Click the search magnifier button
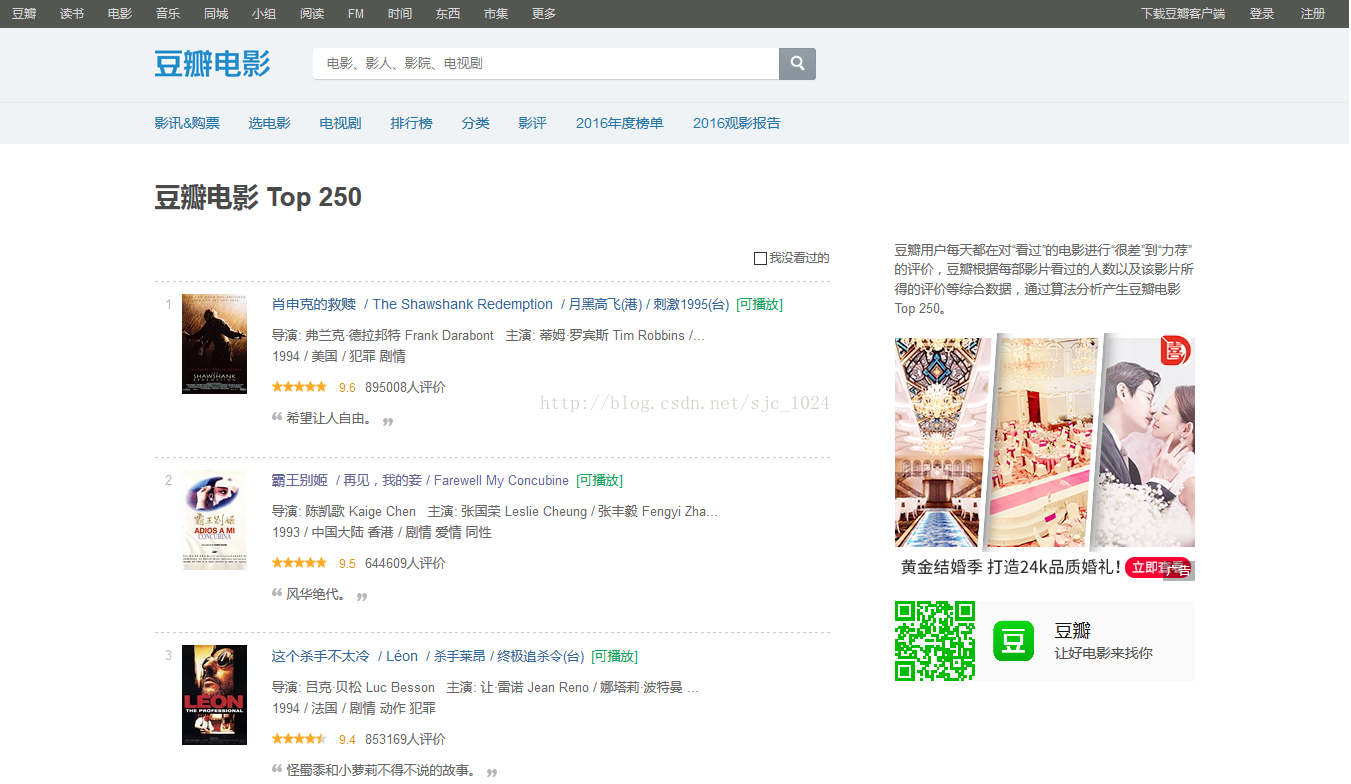The height and width of the screenshot is (784, 1351). coord(797,63)
